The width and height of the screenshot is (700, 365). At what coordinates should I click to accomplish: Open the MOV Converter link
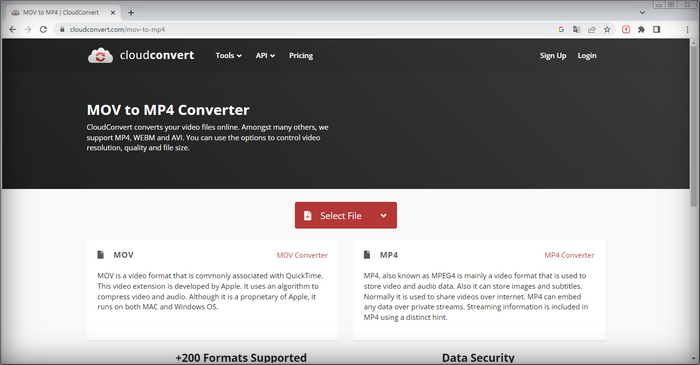coord(302,255)
